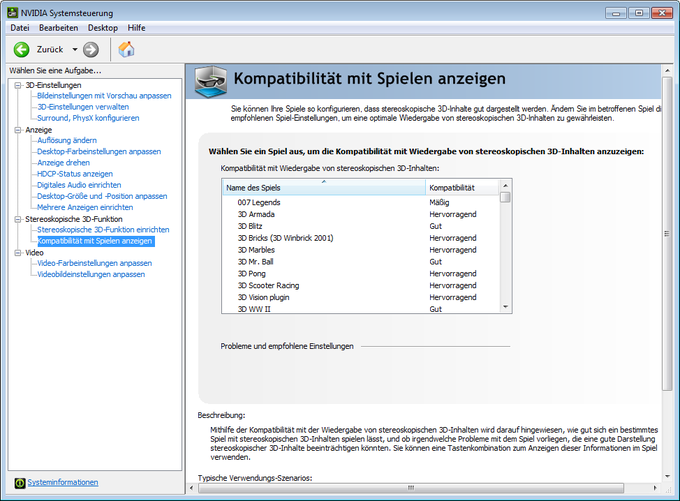Viewport: 680px width, 501px height.
Task: Collapse the Stereoskopische 3D-Funktion node
Action: pyautogui.click(x=18, y=219)
